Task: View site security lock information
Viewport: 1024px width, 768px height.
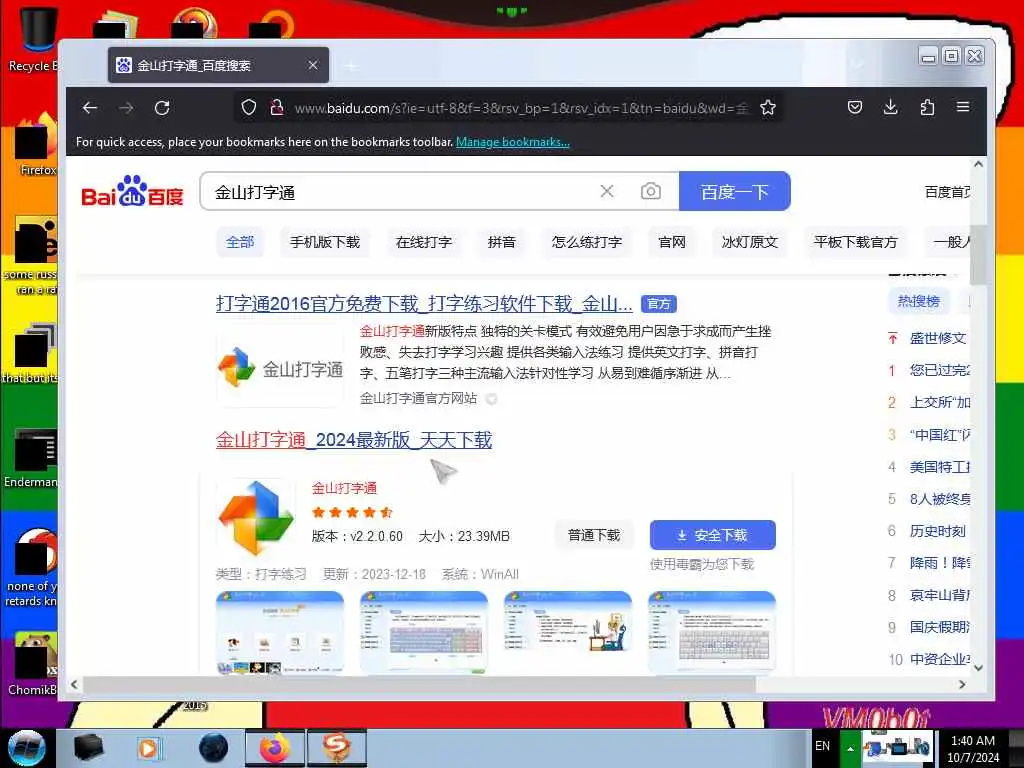Action: [277, 108]
